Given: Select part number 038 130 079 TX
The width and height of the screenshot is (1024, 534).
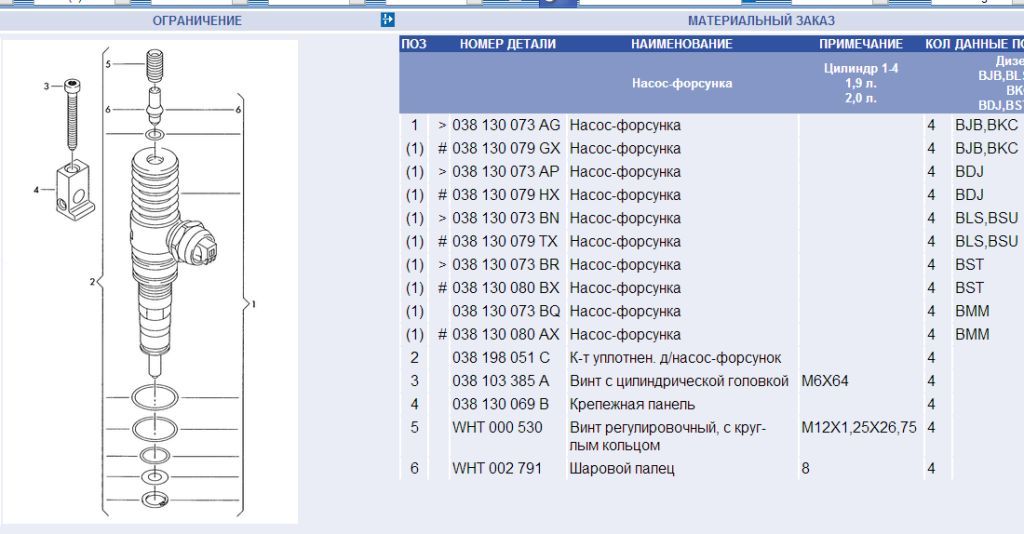Looking at the screenshot, I should point(505,242).
